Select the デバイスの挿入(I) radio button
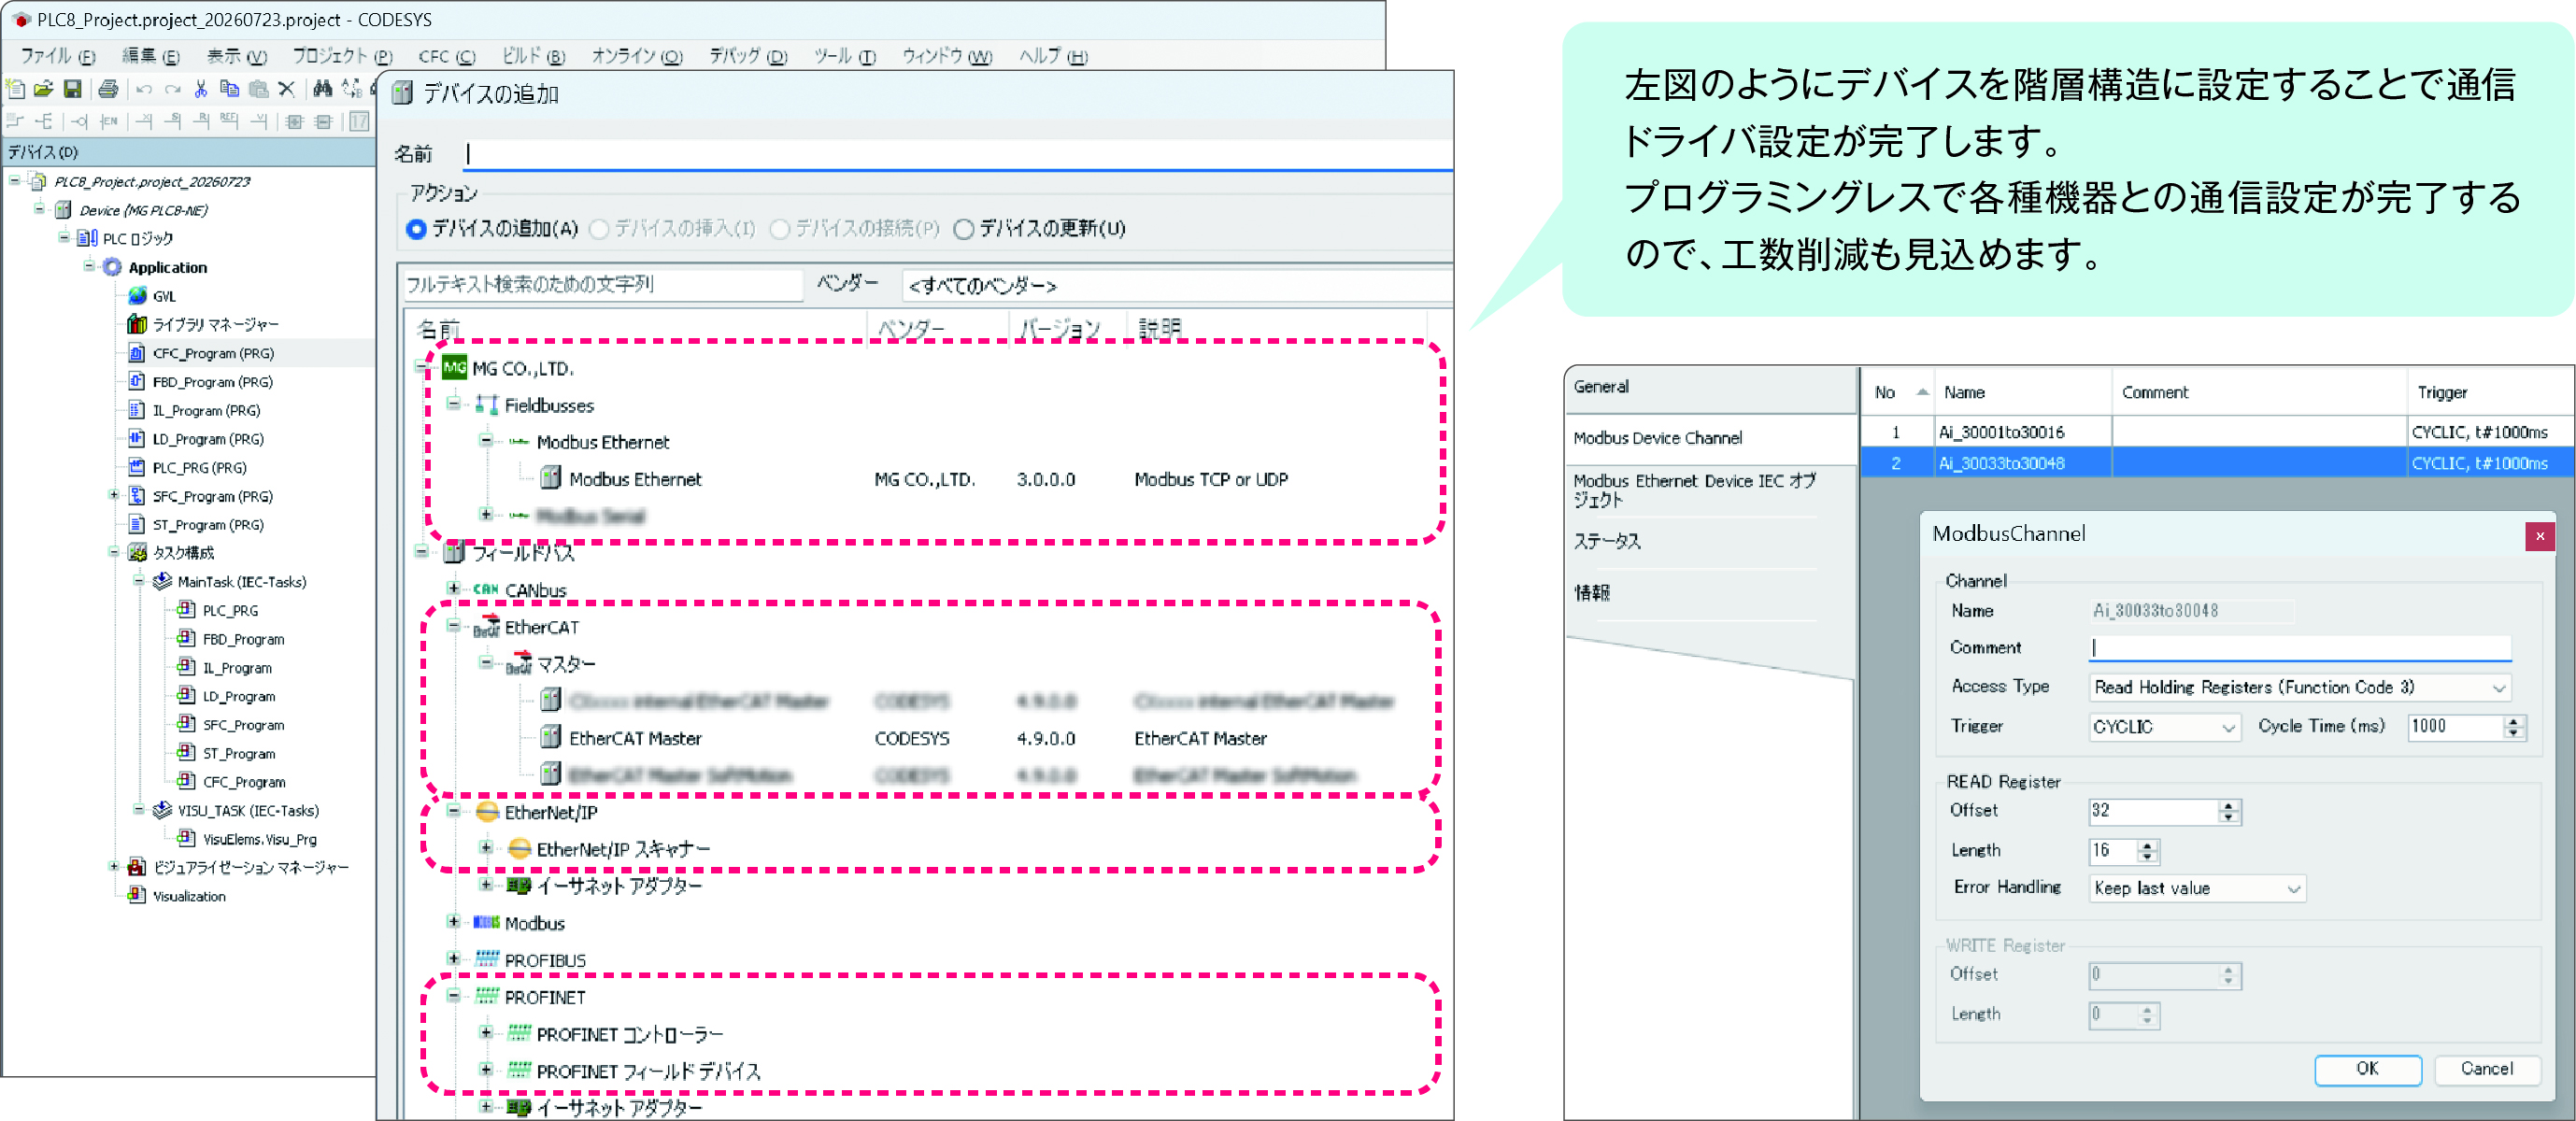This screenshot has height=1121, width=2576. coord(599,229)
